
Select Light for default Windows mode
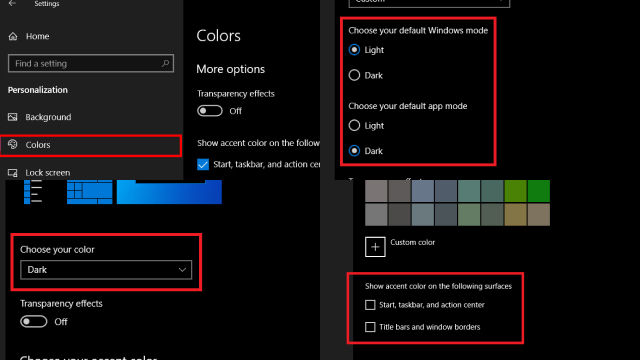(354, 50)
